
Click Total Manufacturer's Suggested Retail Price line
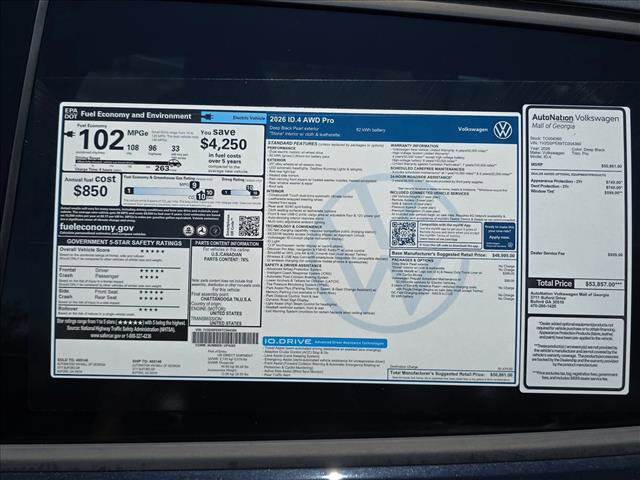pos(451,374)
